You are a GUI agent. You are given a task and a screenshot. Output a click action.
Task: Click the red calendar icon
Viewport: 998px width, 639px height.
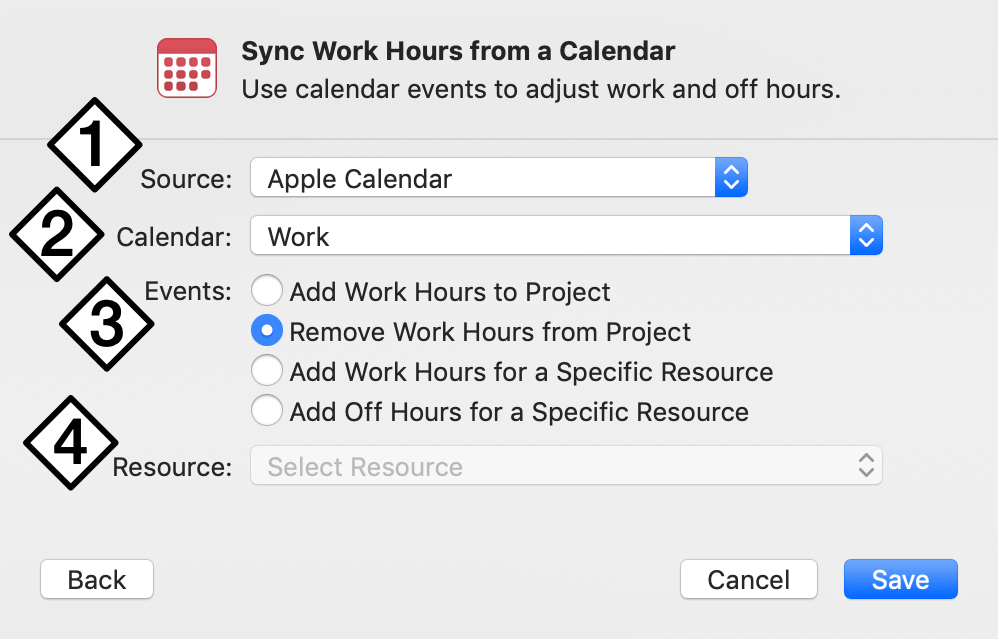point(187,68)
